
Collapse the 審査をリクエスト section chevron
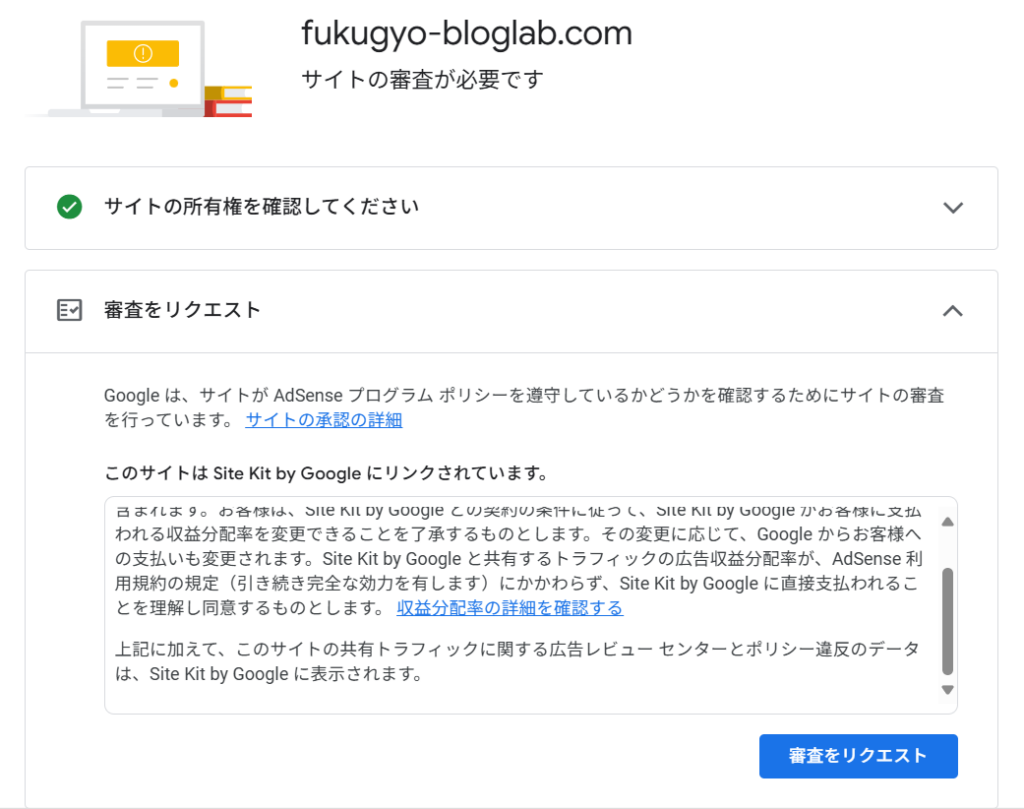point(953,311)
